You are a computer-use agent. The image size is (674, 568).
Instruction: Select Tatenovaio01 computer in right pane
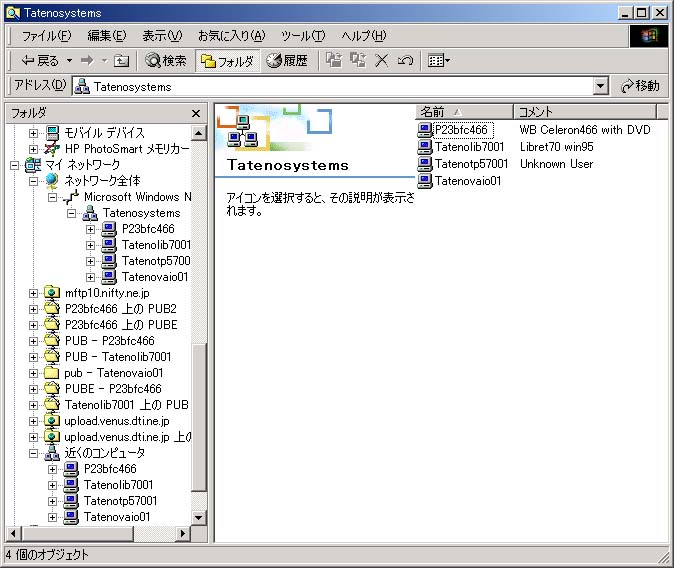pyautogui.click(x=467, y=181)
